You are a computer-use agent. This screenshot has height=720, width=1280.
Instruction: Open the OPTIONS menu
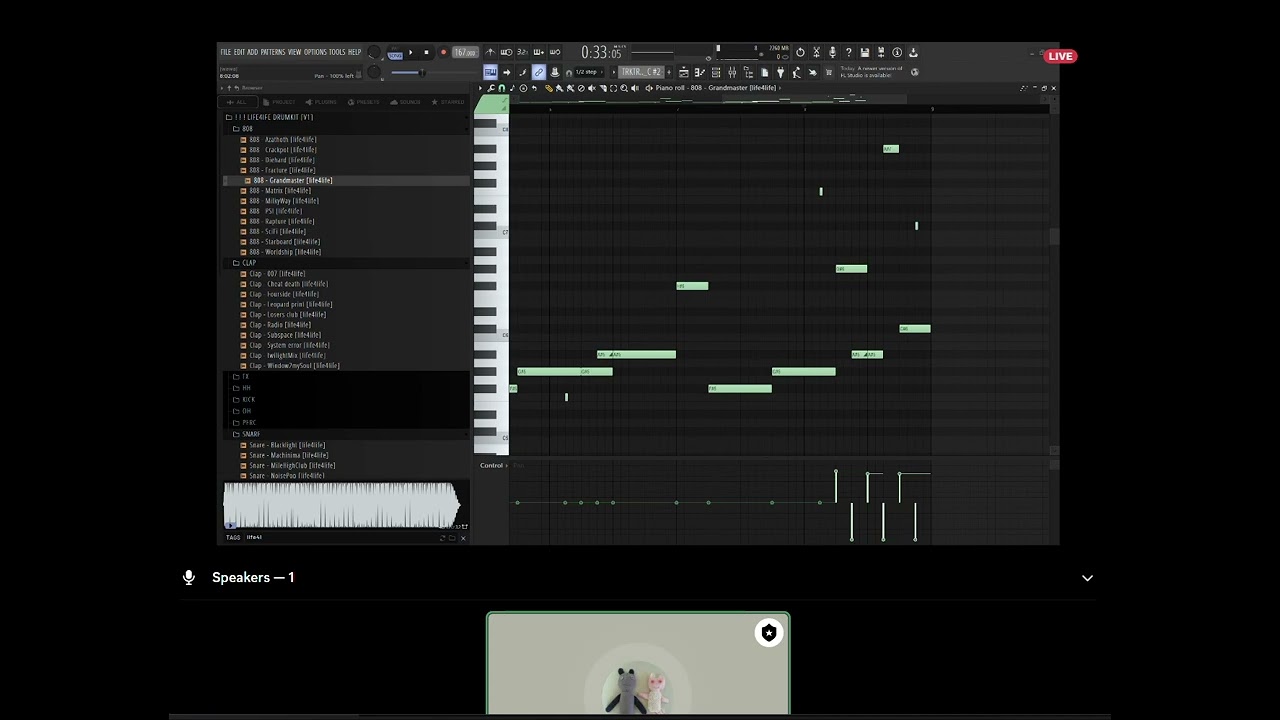(x=315, y=52)
